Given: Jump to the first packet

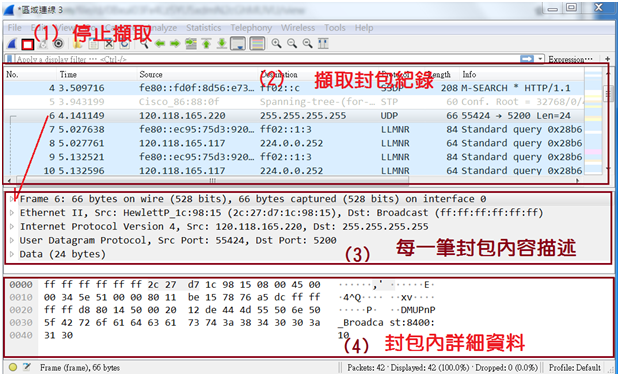Looking at the screenshot, I should [x=206, y=44].
